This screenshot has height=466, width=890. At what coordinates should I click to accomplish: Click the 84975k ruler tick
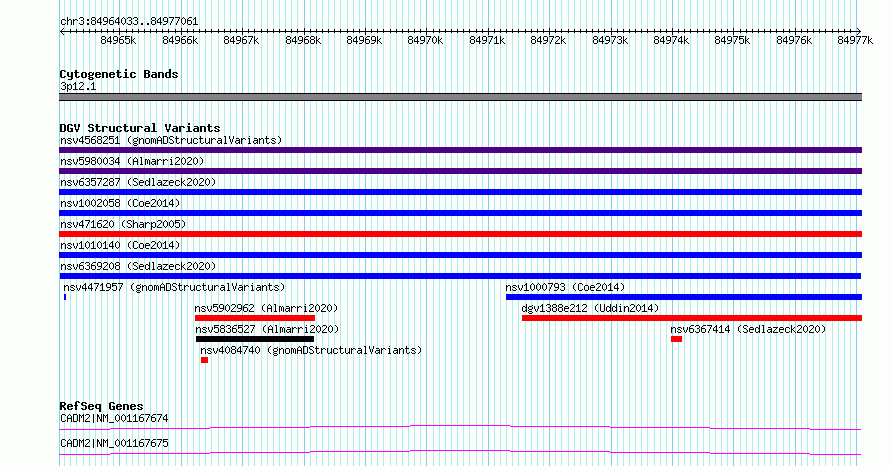[x=732, y=40]
